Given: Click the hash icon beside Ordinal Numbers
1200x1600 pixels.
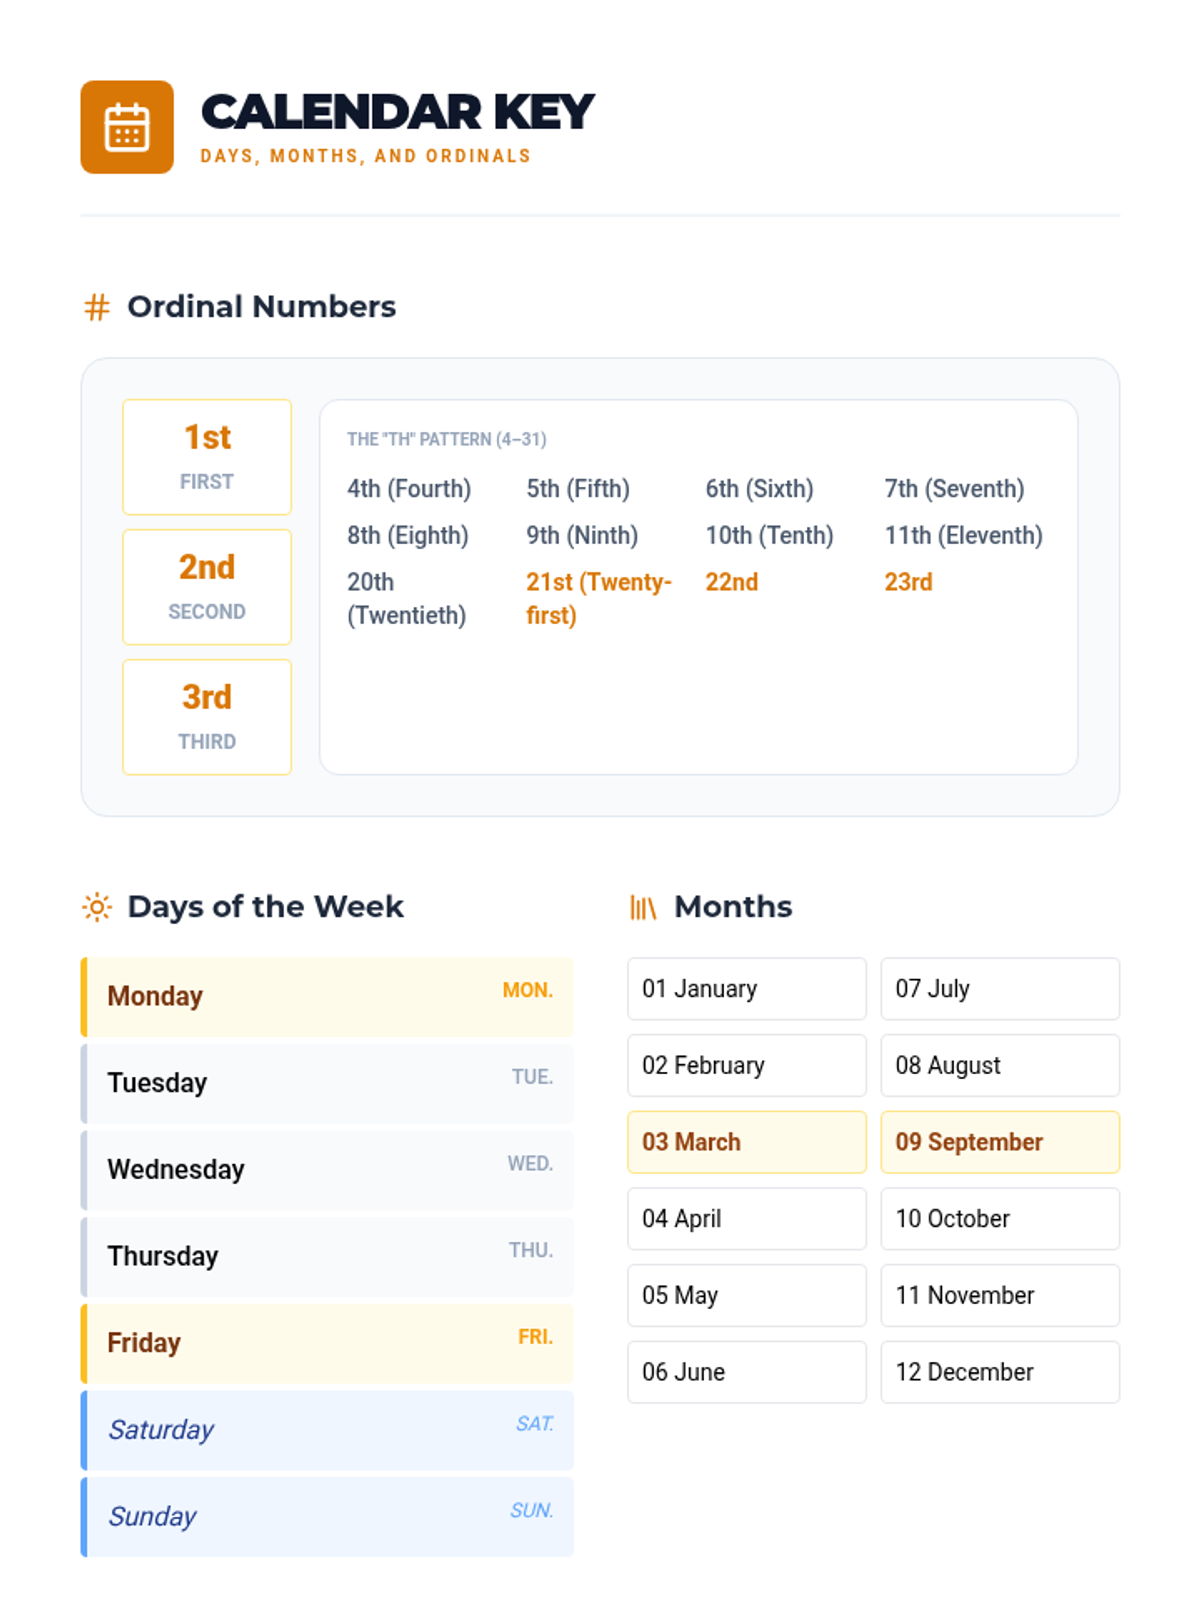Looking at the screenshot, I should (97, 307).
